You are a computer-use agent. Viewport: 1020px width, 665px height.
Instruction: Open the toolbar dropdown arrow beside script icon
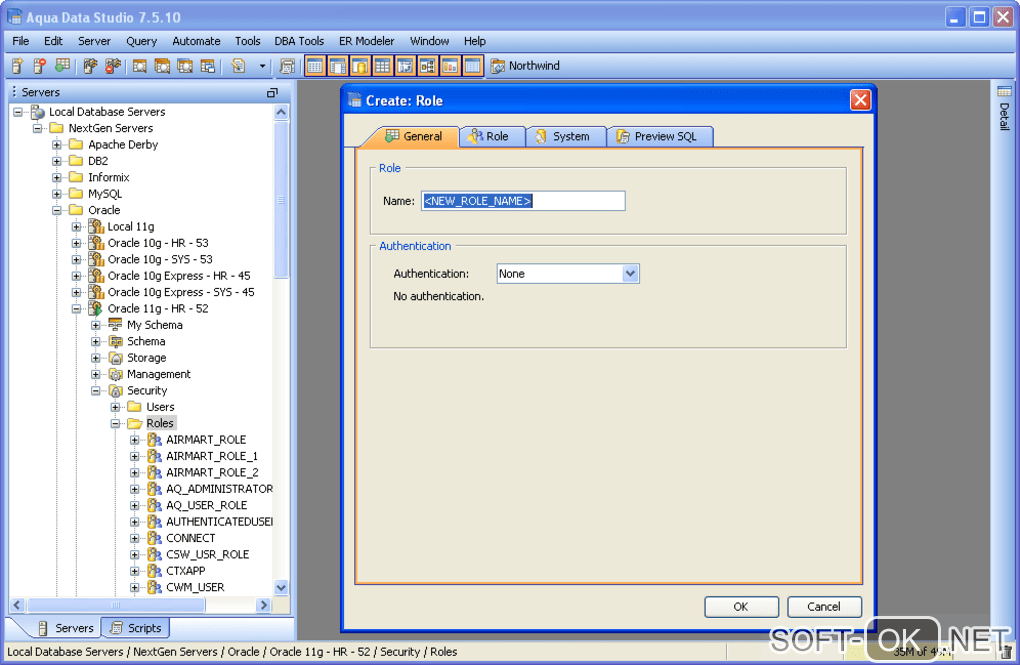click(x=262, y=66)
